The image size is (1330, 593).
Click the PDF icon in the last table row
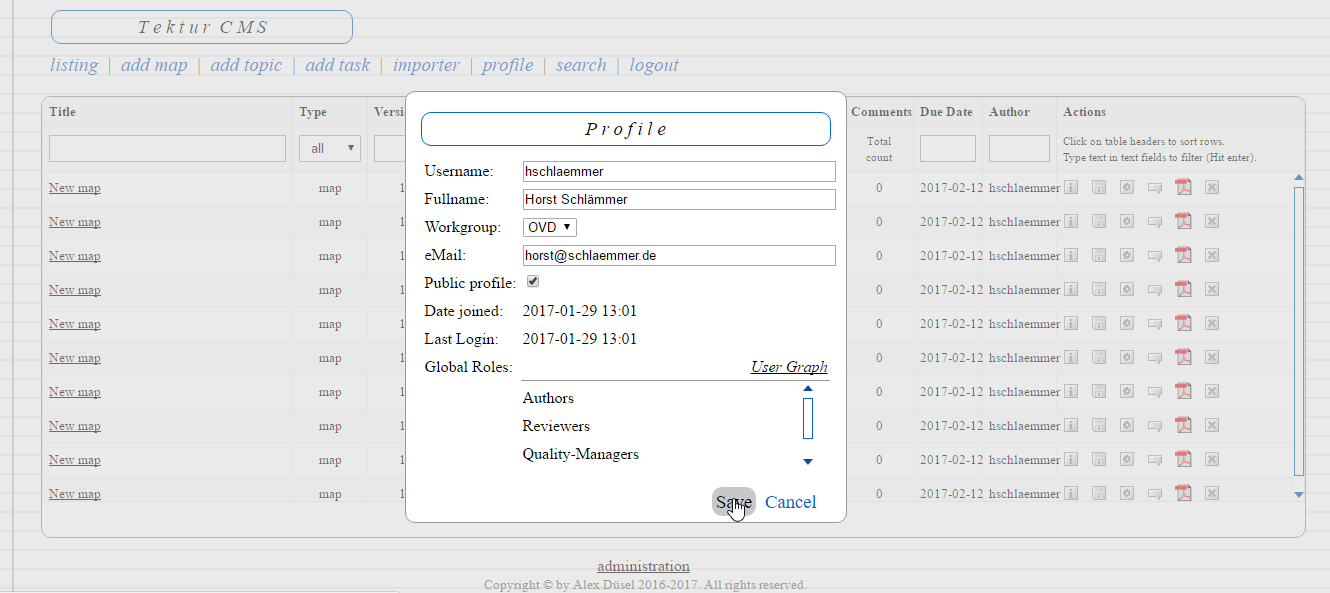(1183, 493)
